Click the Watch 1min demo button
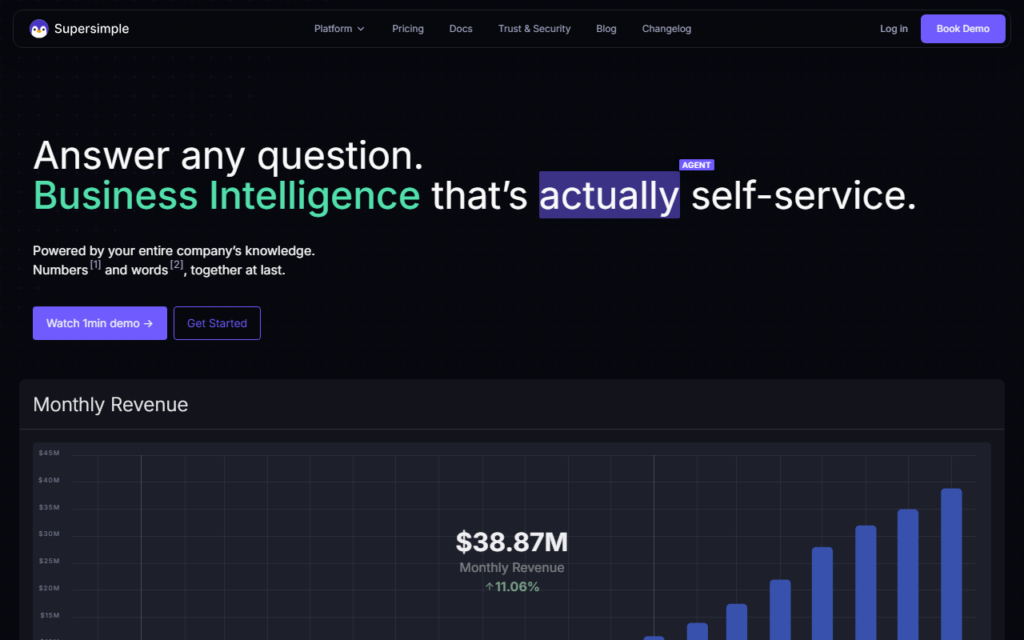Viewport: 1024px width, 640px height. (100, 323)
